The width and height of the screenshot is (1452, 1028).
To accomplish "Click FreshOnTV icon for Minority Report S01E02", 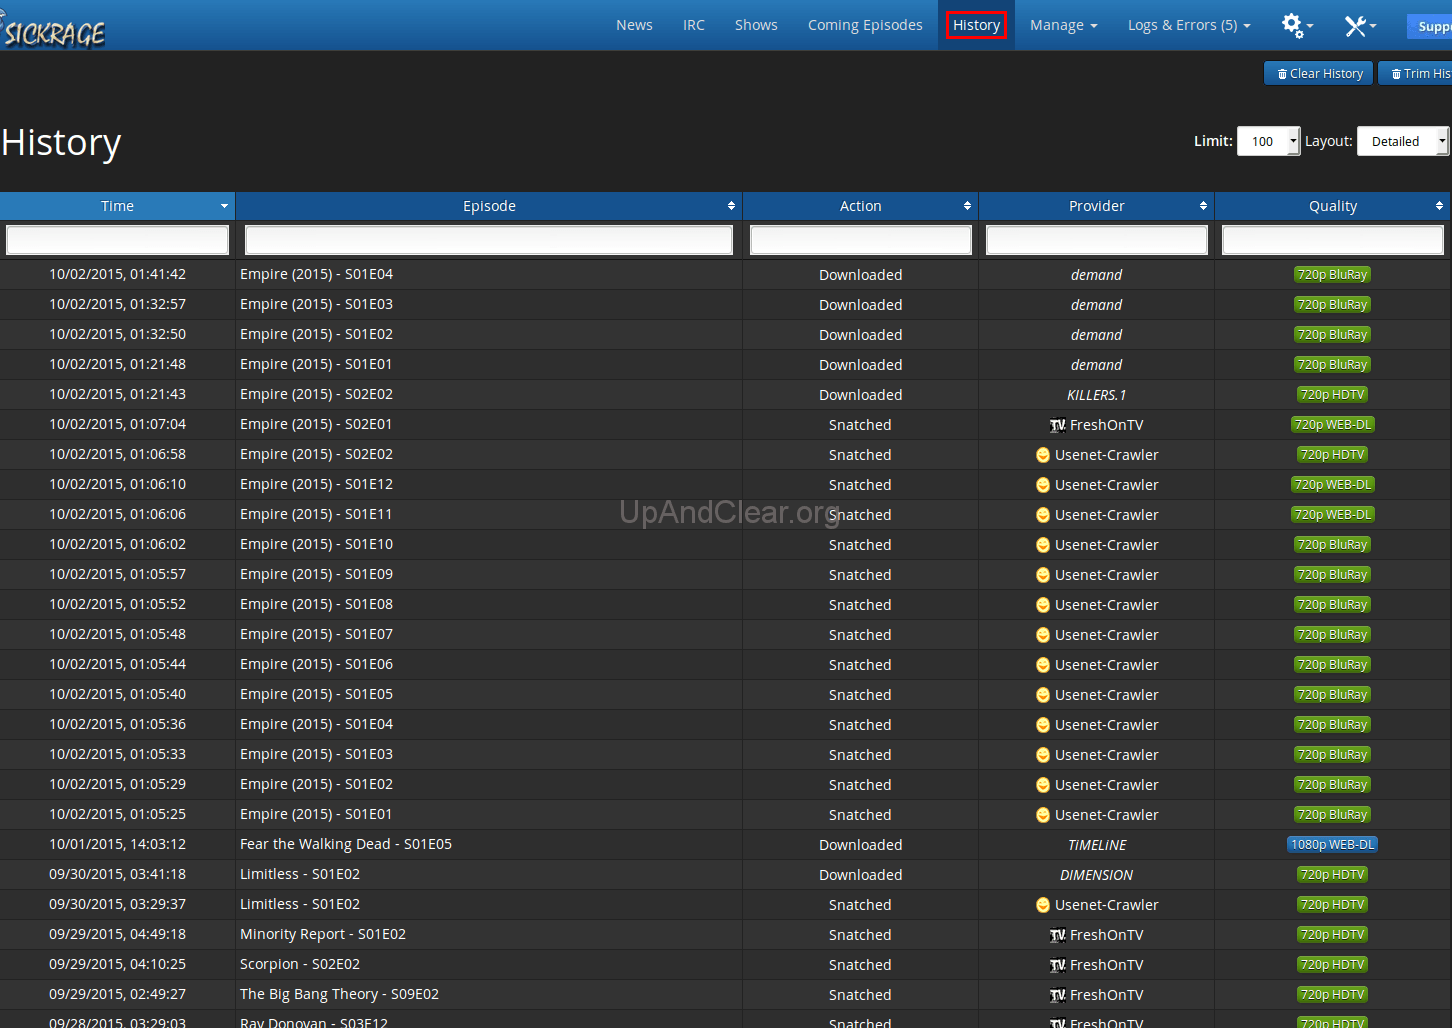I will [1058, 935].
